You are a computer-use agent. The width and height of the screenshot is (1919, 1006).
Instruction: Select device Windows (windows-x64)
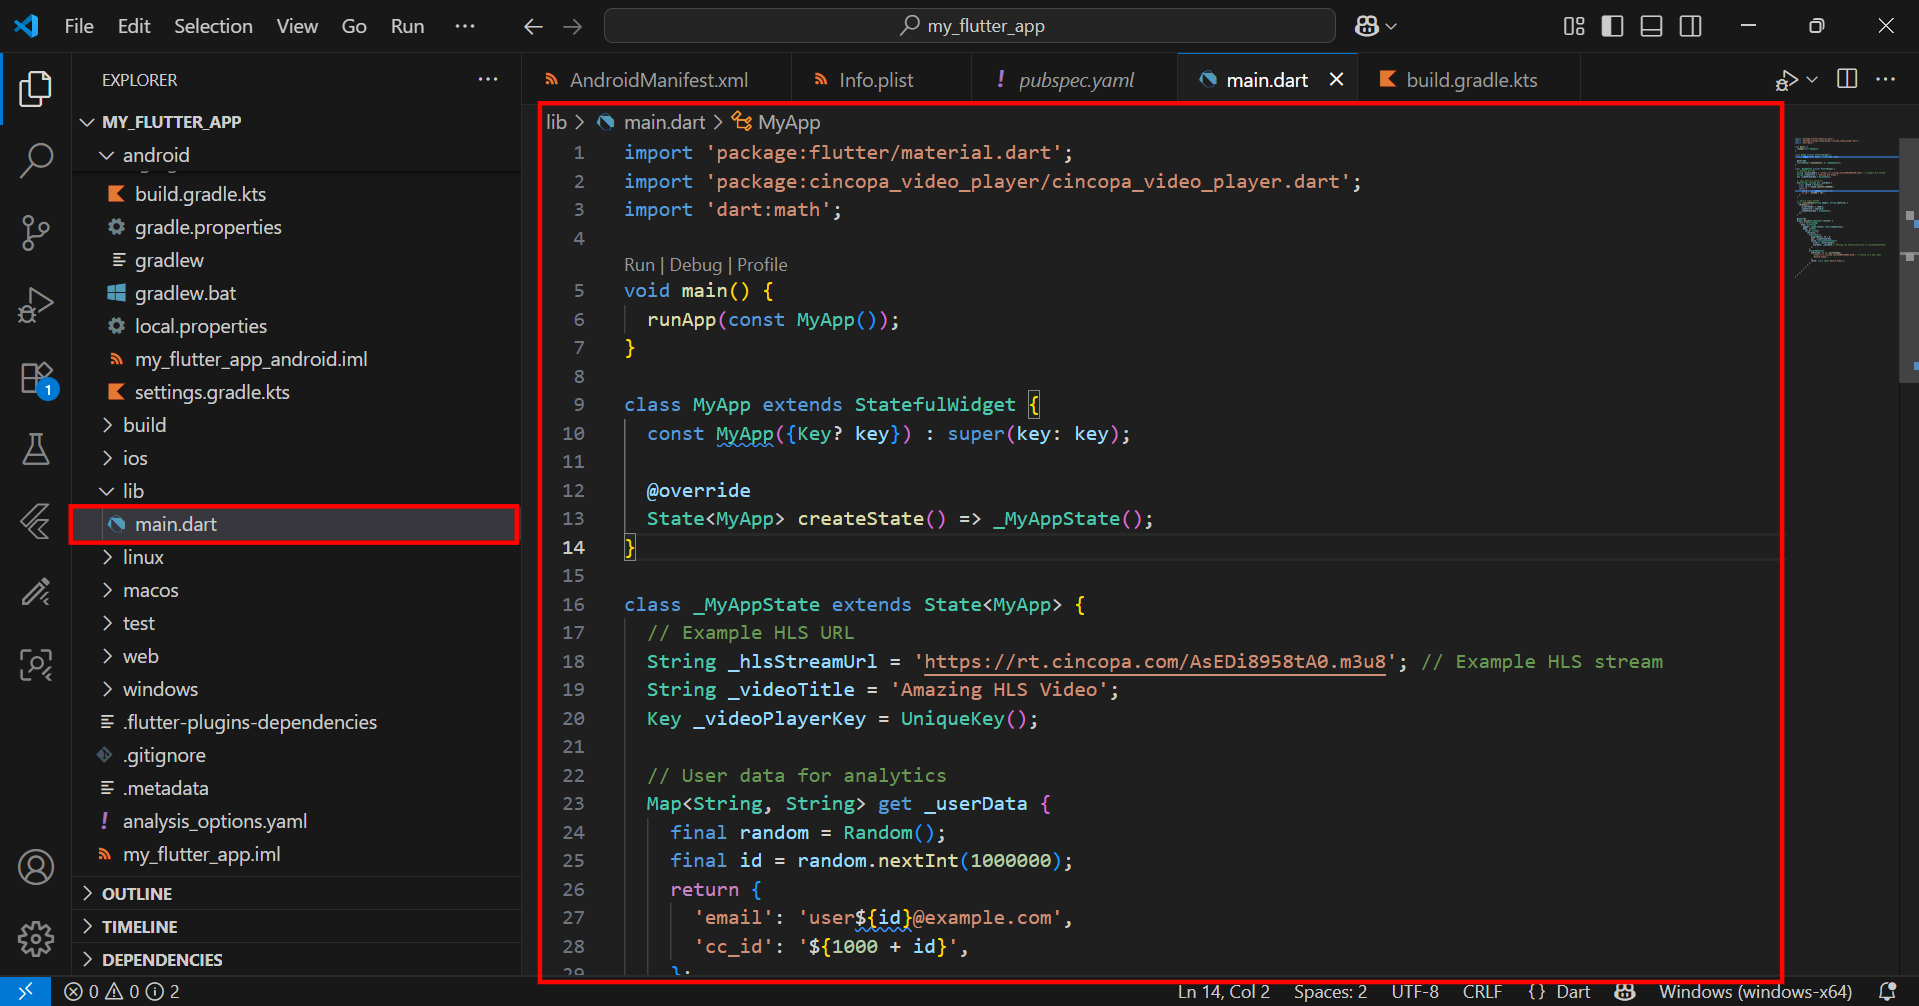1755,991
